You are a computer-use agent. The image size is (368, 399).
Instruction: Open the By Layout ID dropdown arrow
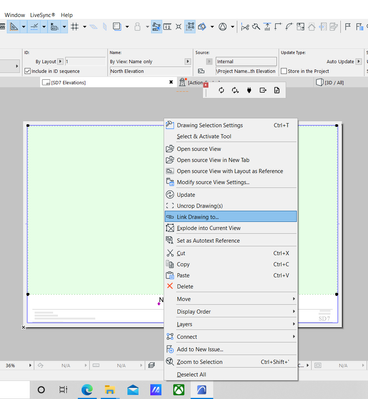[x=60, y=61]
